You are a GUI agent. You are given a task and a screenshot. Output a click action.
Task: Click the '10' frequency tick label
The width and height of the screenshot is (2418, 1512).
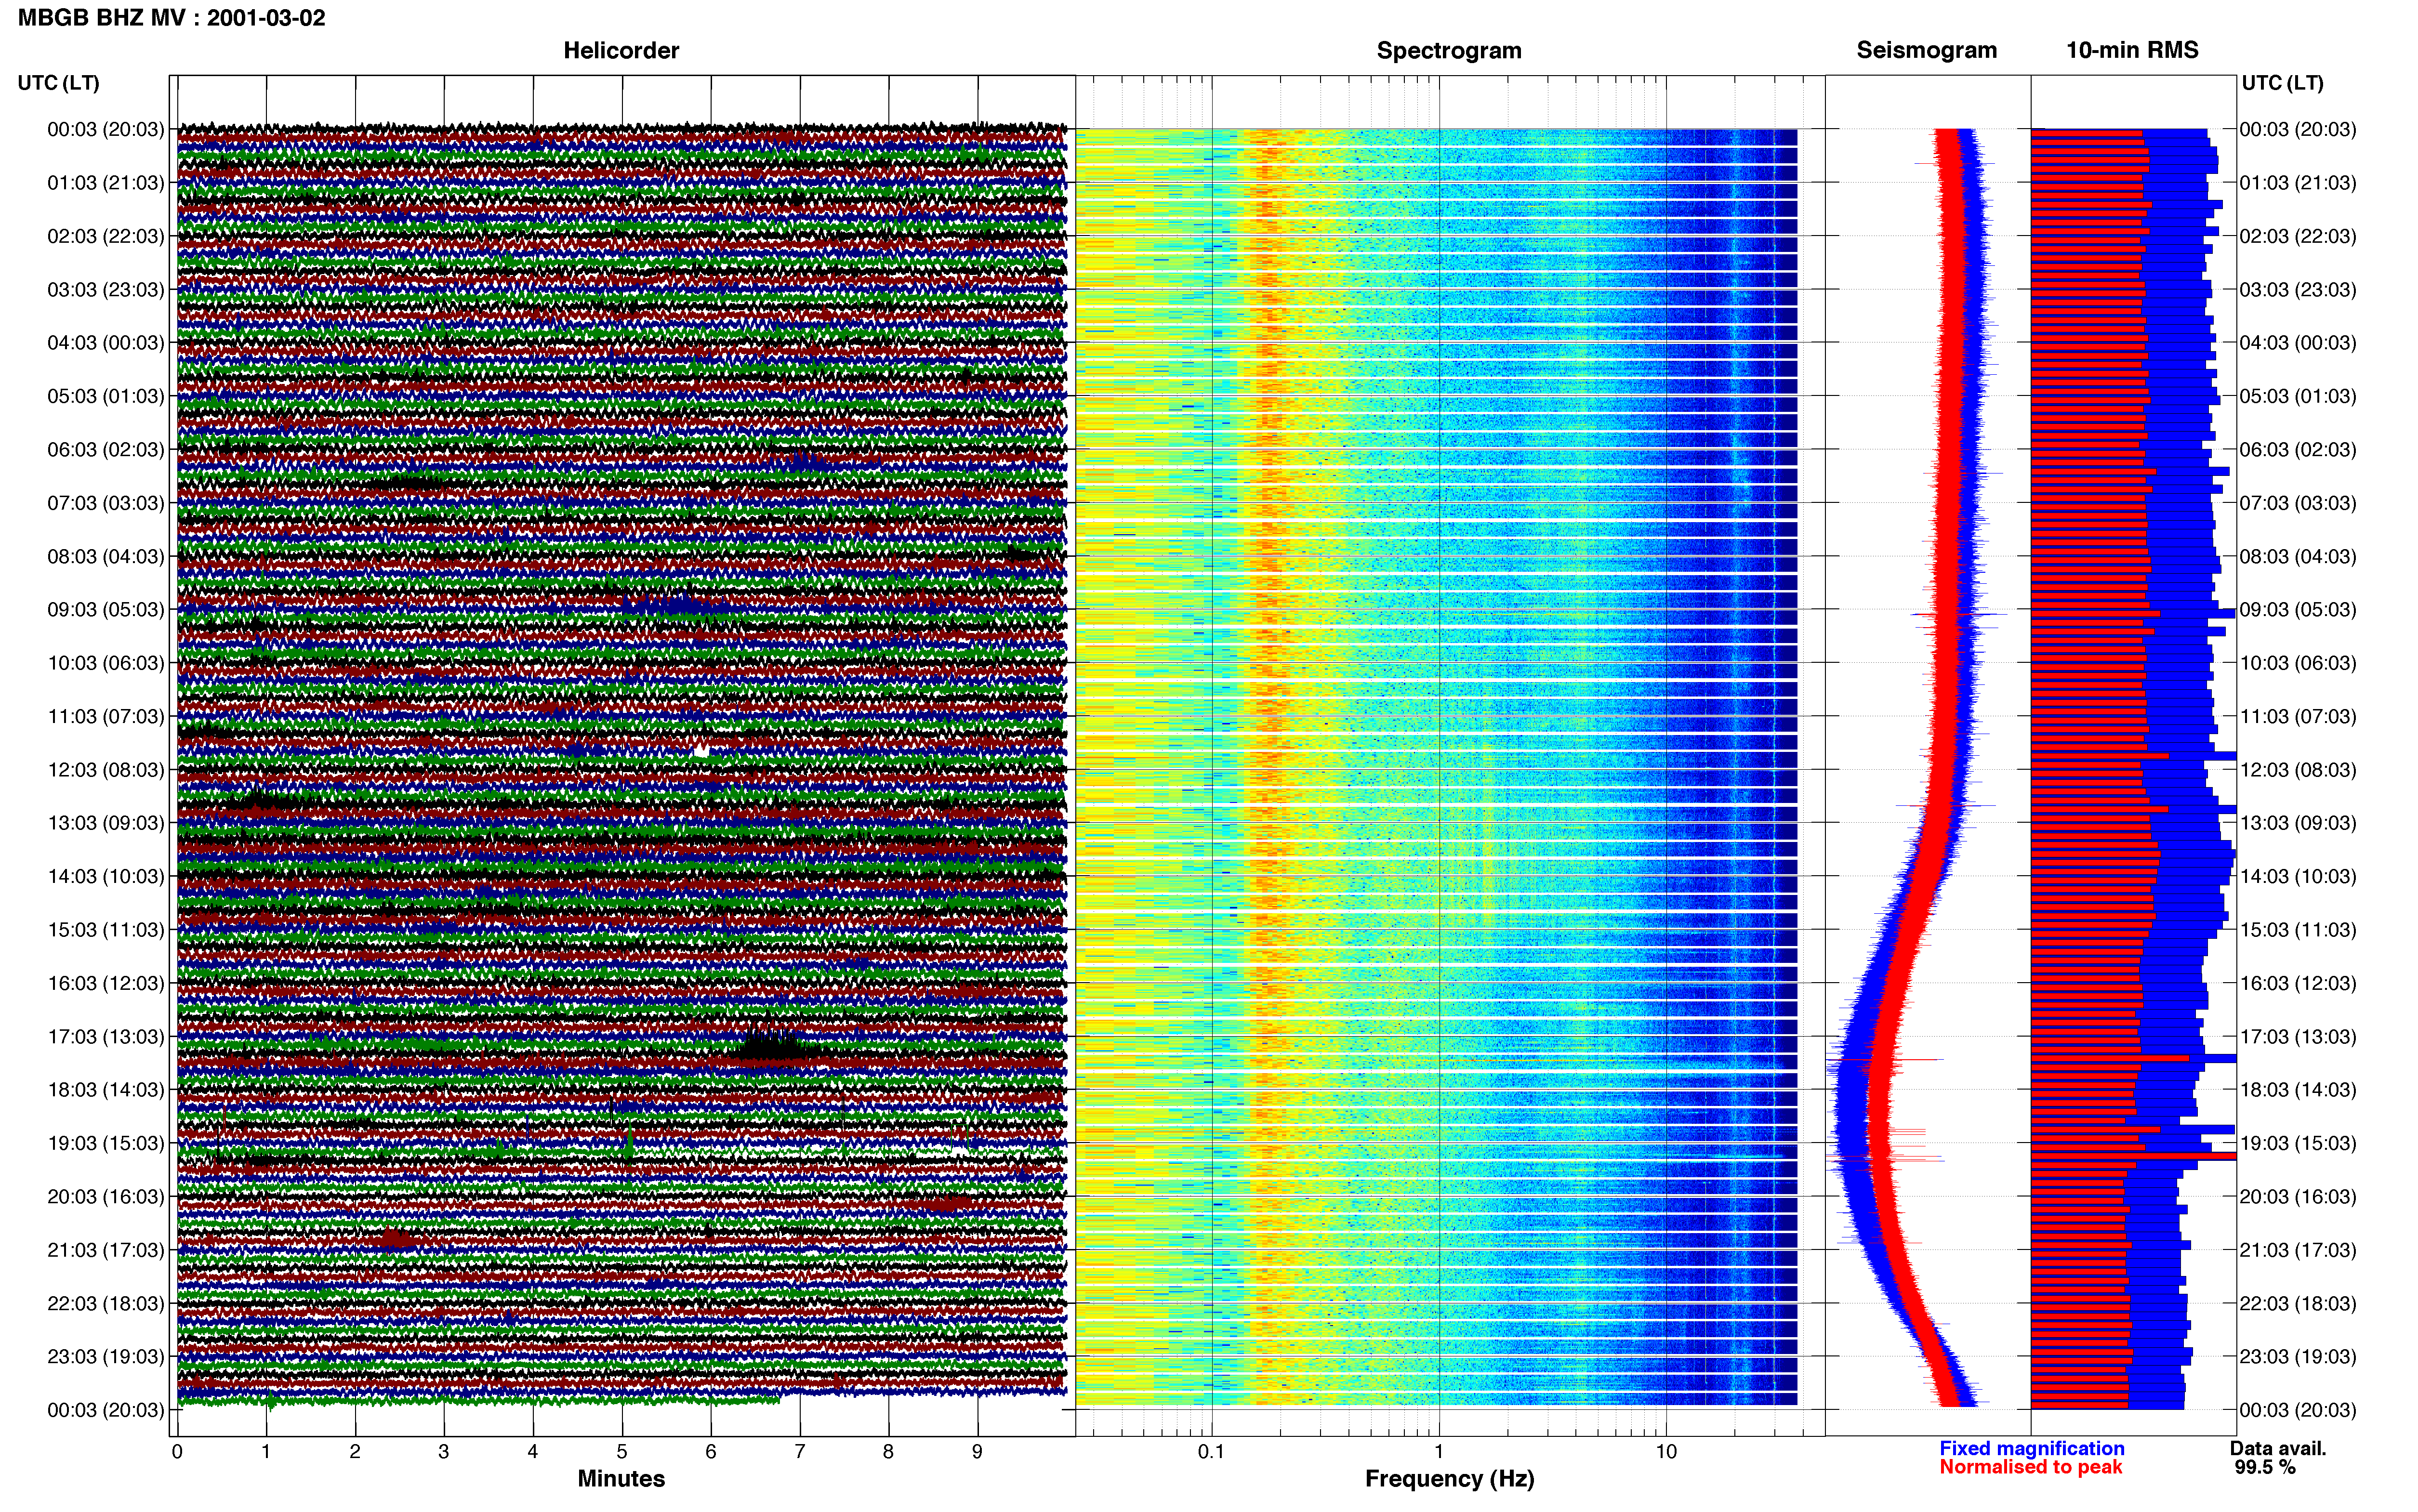(1666, 1452)
